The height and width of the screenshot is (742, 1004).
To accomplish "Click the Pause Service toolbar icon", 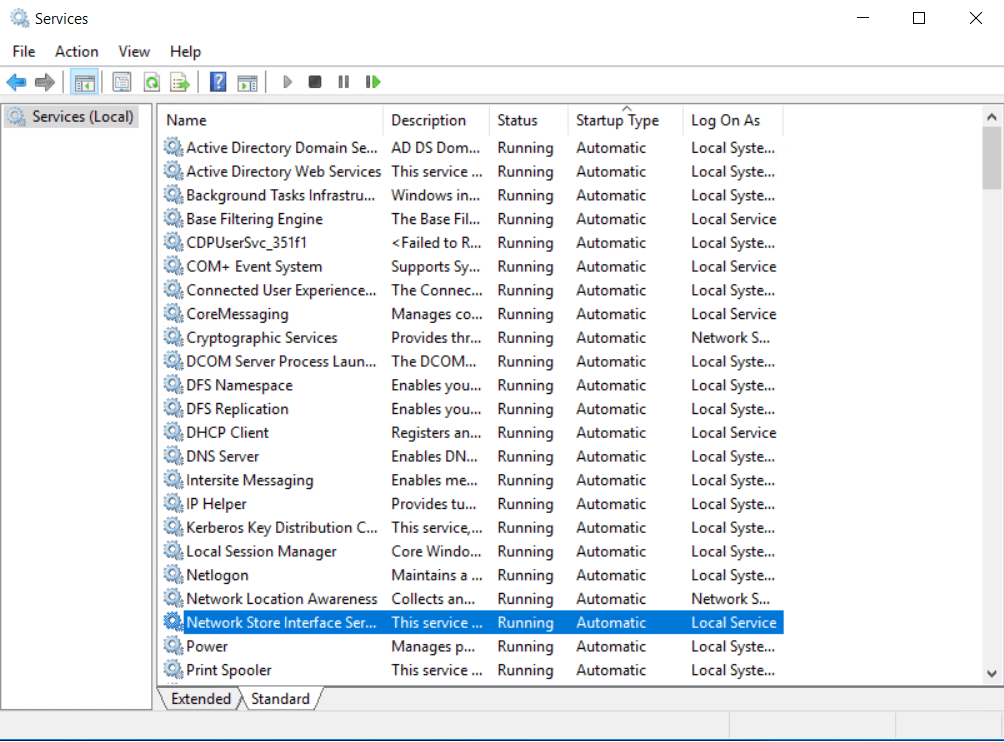I will point(343,82).
